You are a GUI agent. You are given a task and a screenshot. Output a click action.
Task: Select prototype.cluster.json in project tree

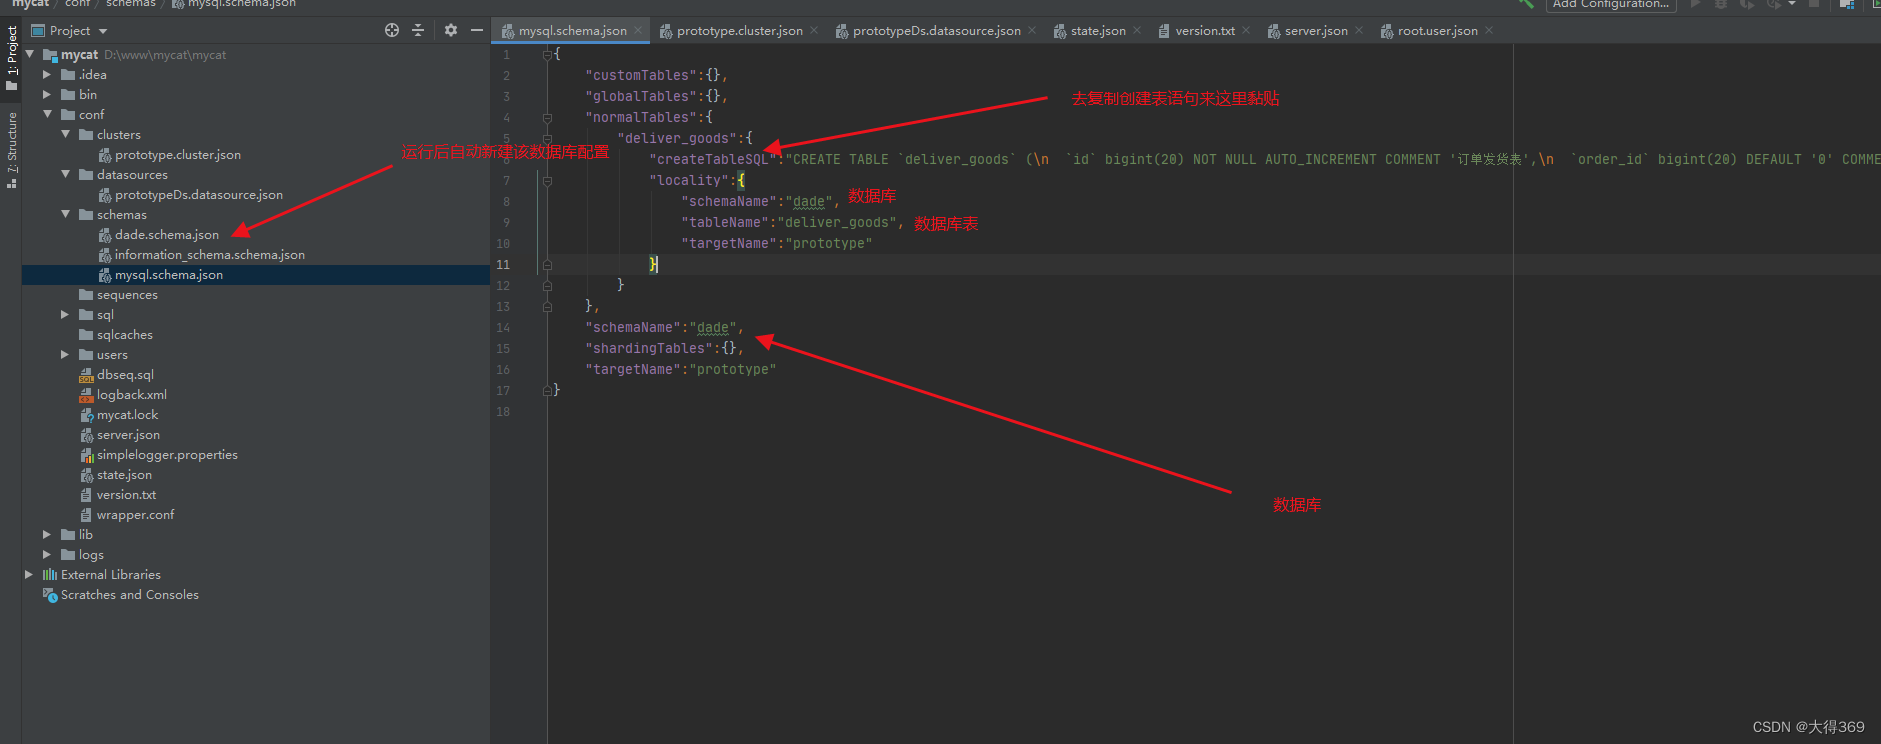[x=177, y=155]
